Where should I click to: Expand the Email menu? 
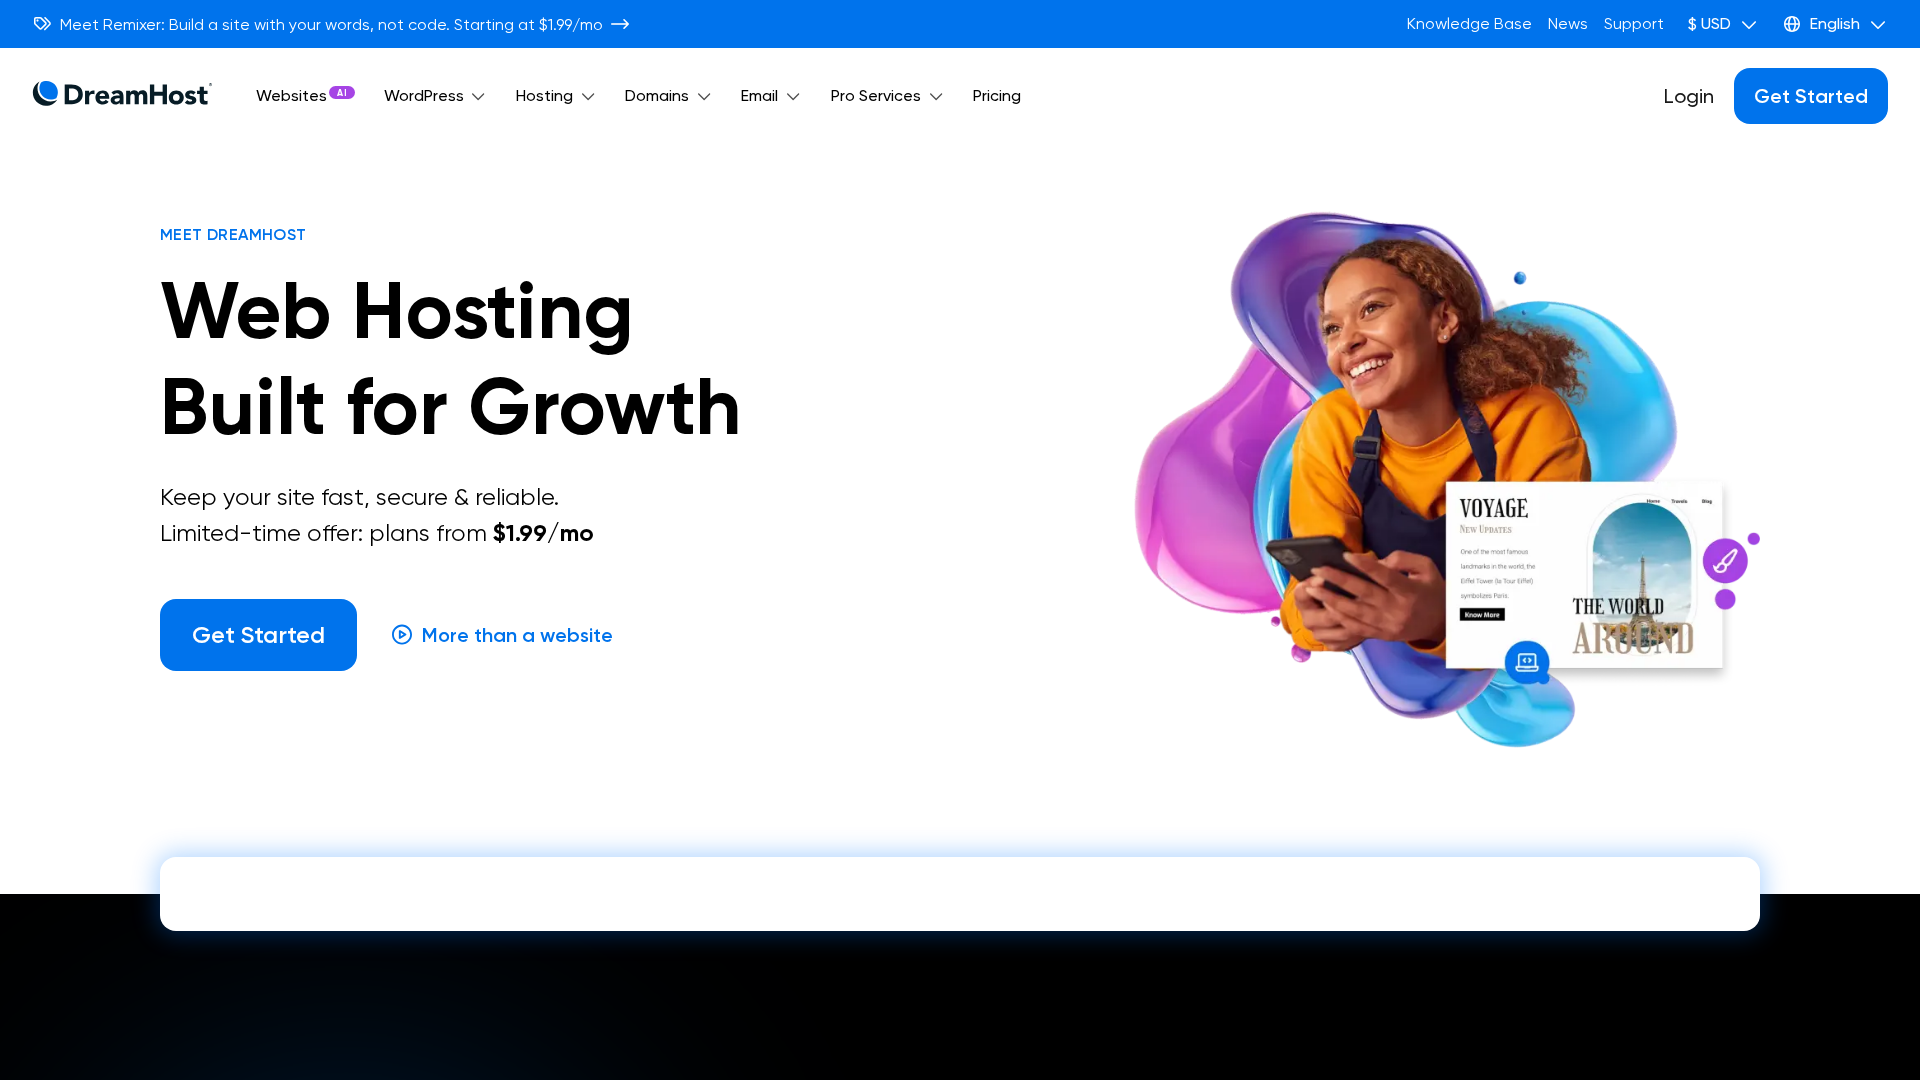click(x=770, y=96)
